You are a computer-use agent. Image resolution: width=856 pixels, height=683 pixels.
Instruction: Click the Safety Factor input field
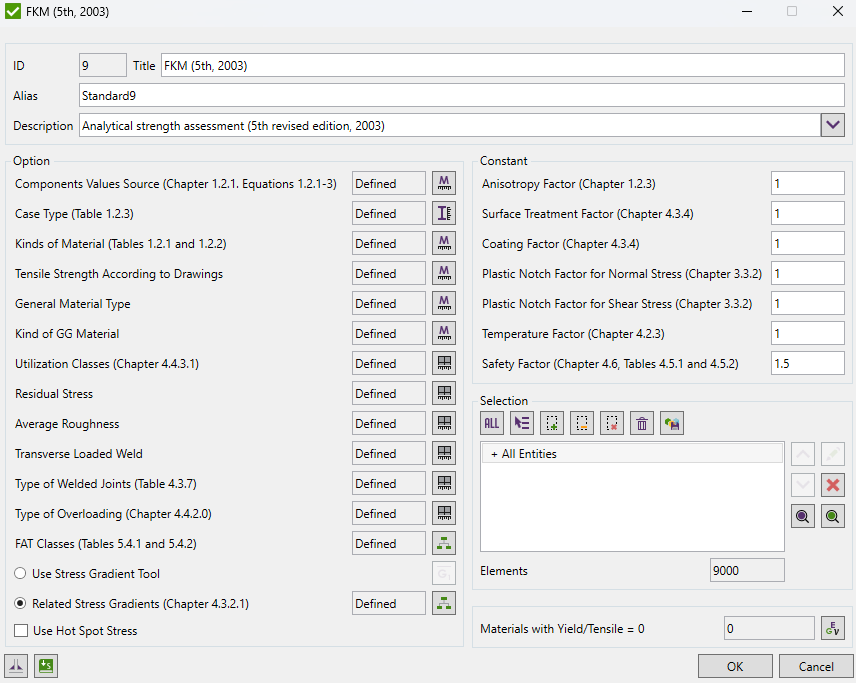tap(807, 364)
